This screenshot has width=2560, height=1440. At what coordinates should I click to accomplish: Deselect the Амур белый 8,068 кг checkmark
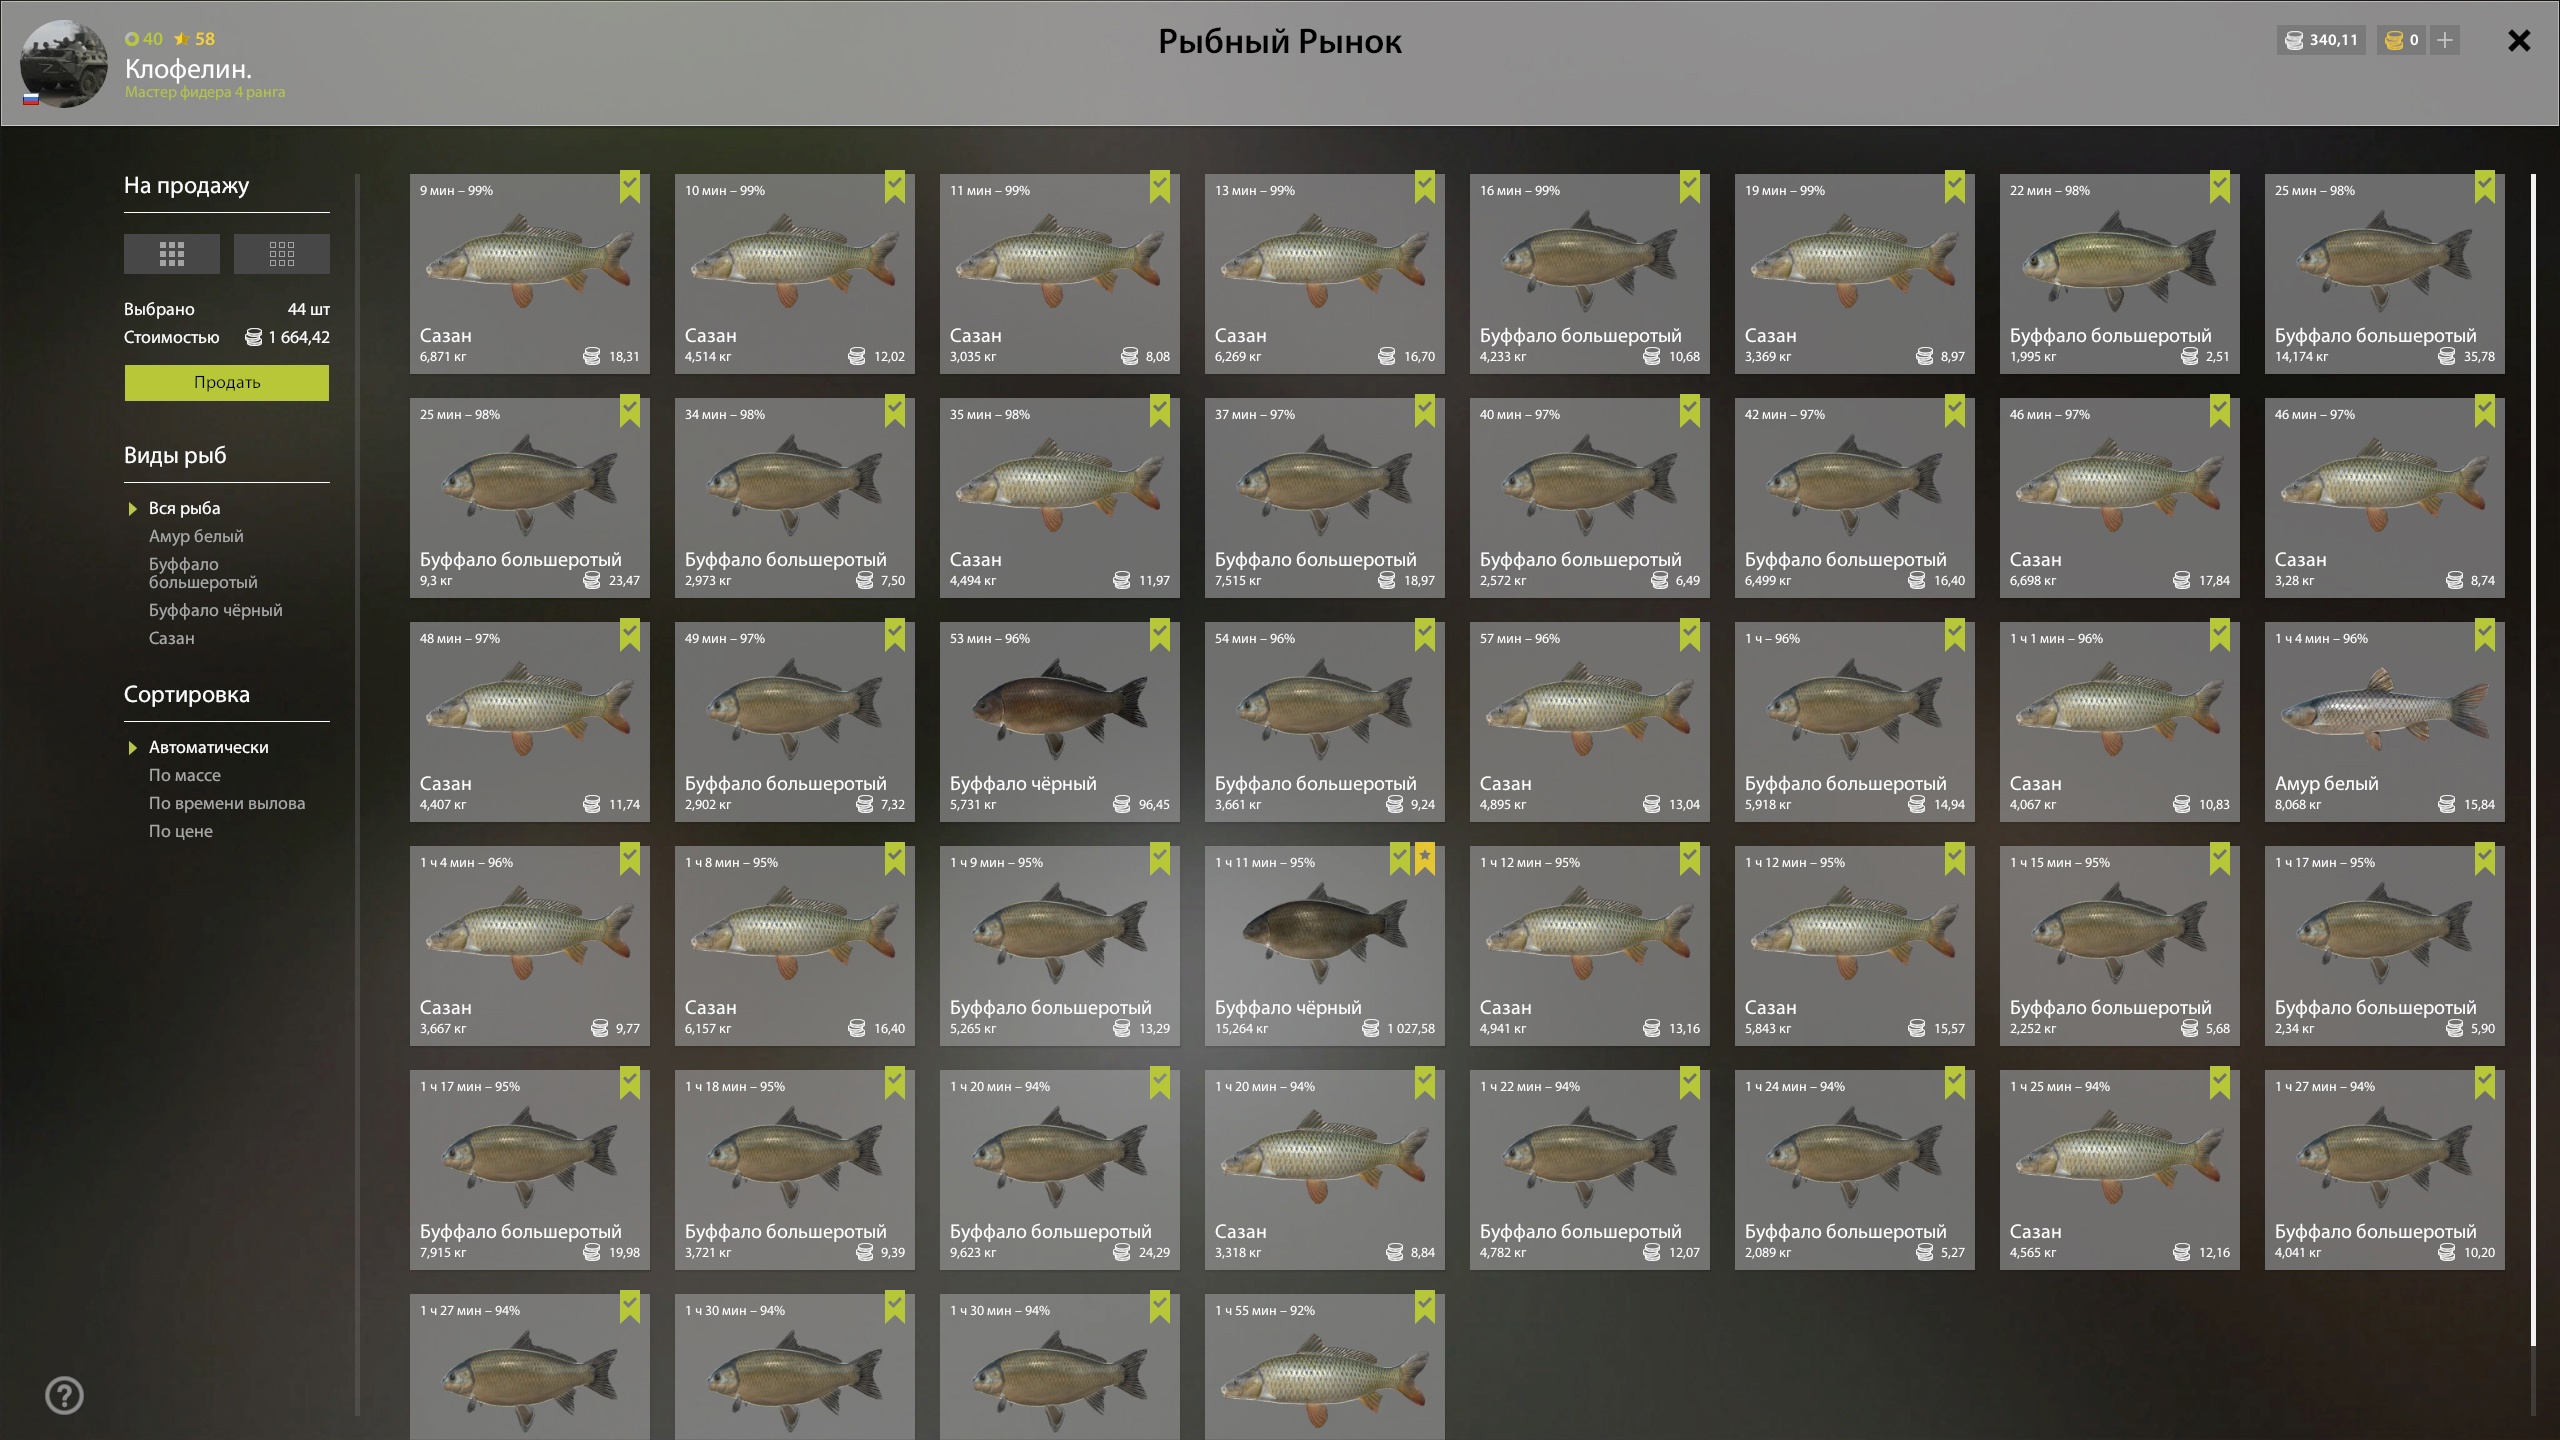tap(2485, 634)
